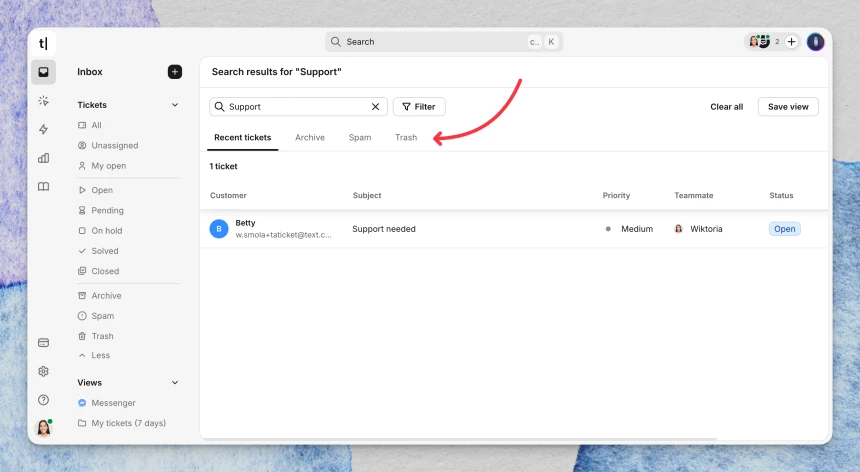Click the Save view button

(x=788, y=107)
